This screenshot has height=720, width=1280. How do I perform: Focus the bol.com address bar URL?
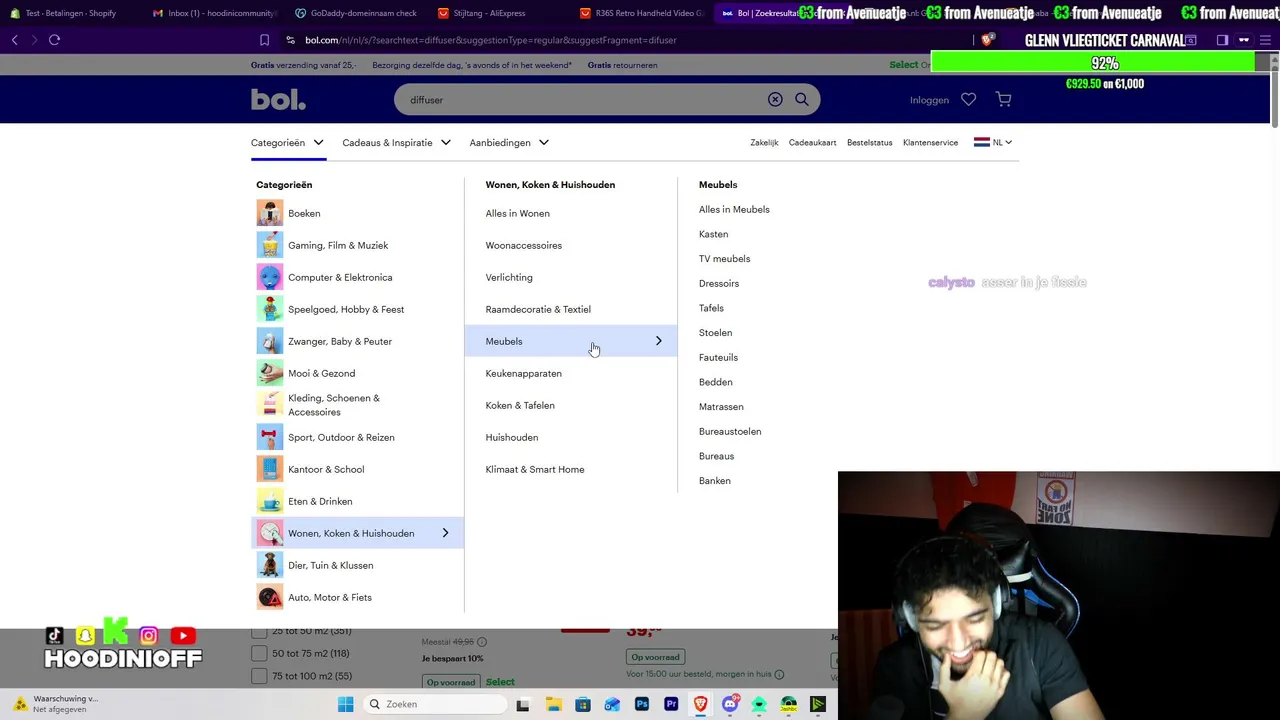tap(490, 40)
